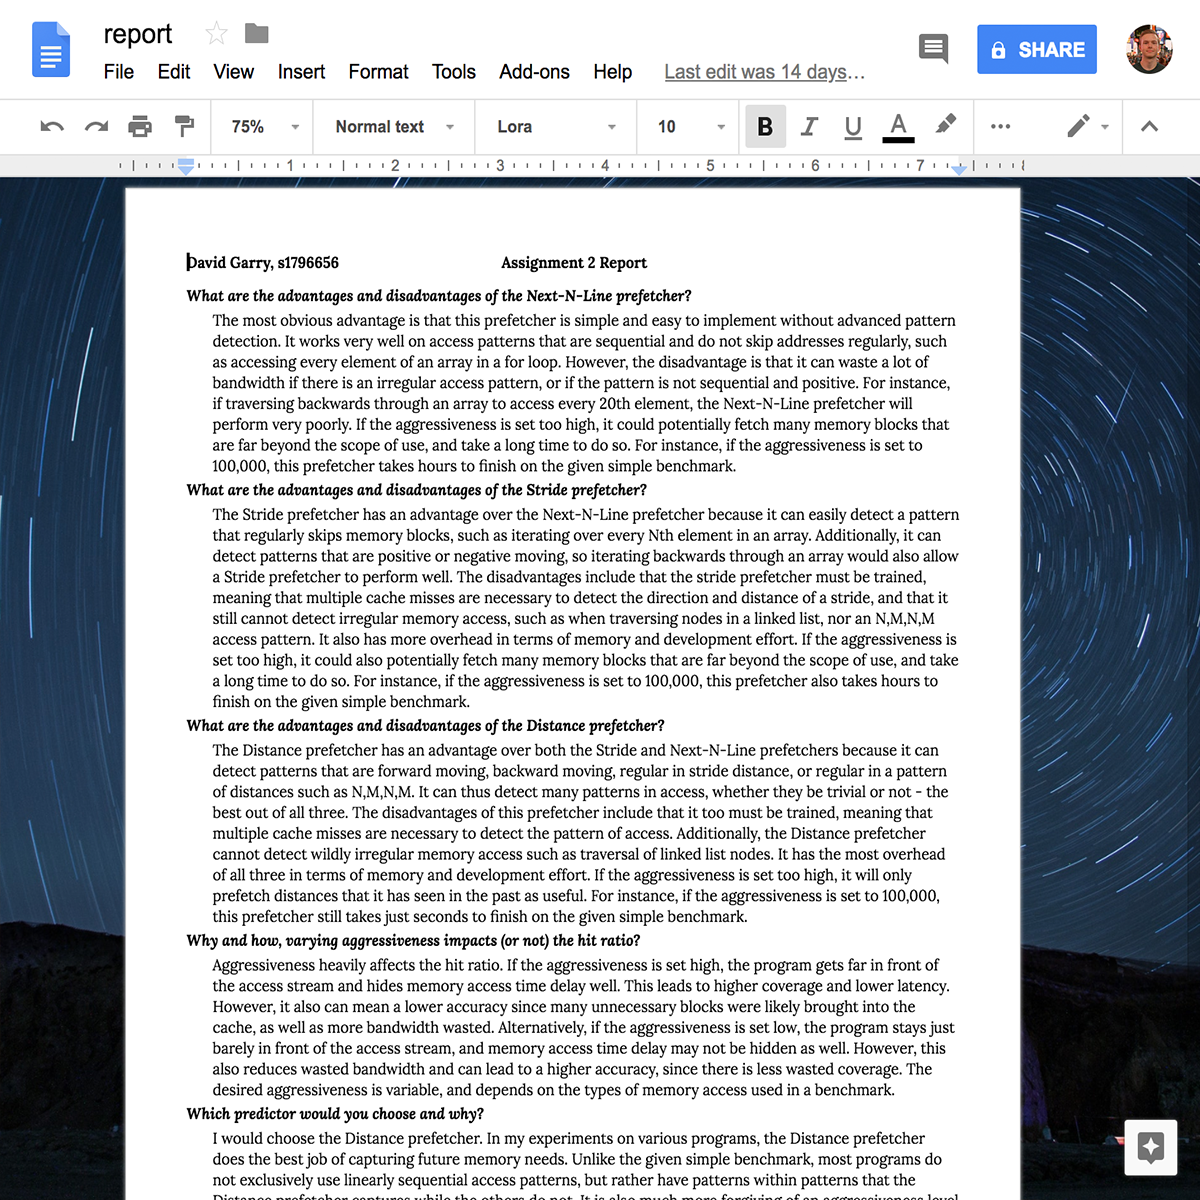Select the Paint format tool

[184, 127]
